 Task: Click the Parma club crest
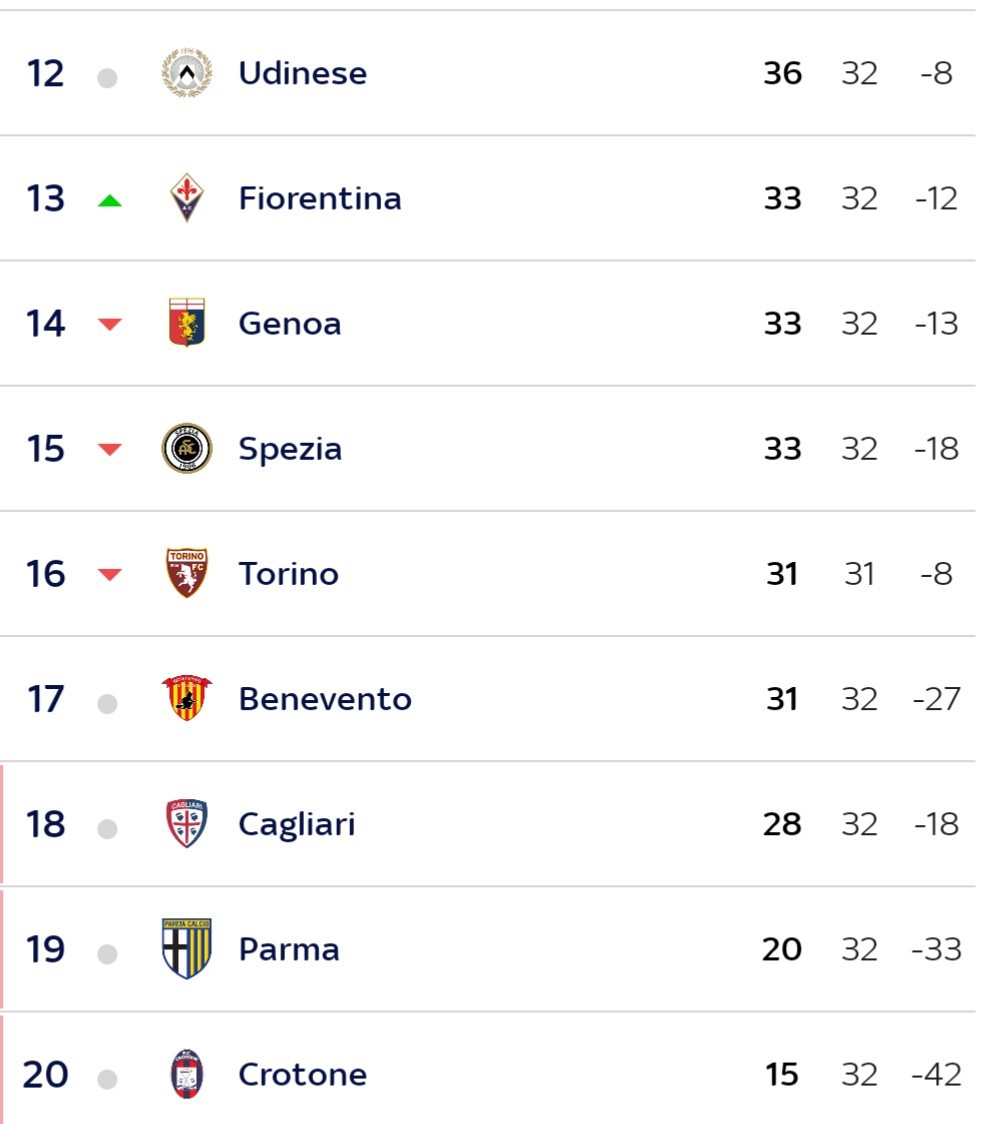tap(186, 948)
